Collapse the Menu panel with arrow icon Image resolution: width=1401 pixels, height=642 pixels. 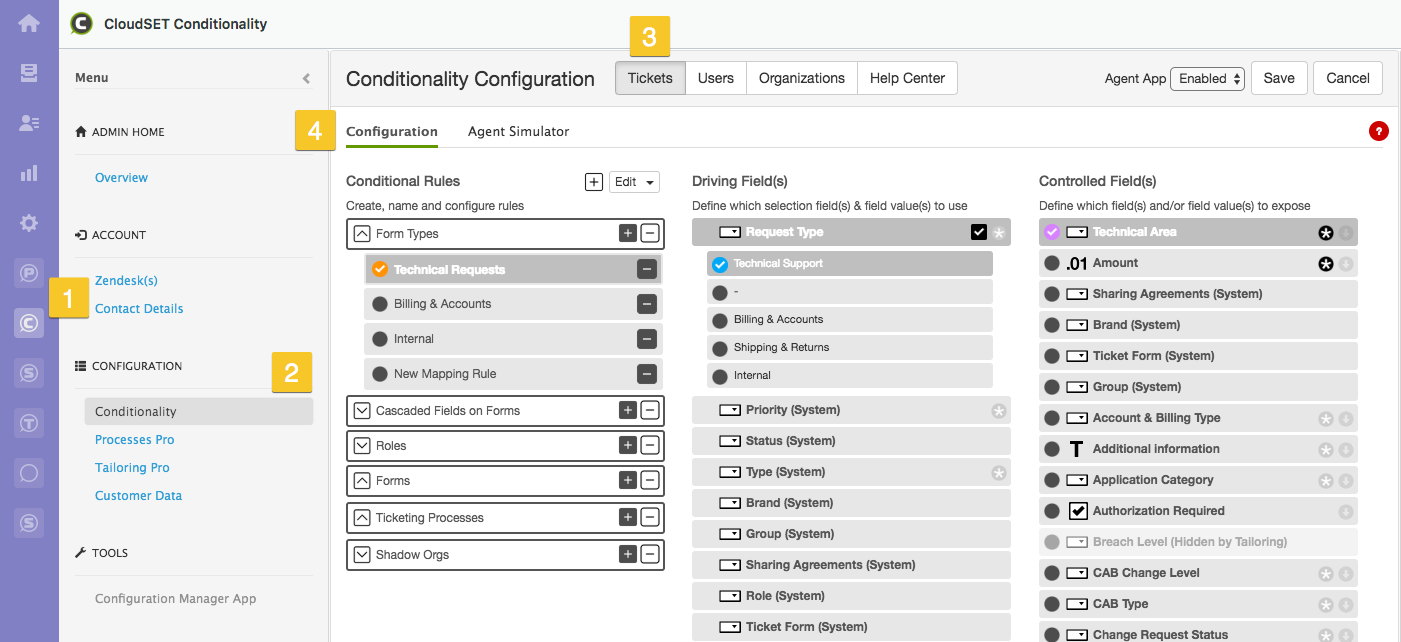point(306,78)
